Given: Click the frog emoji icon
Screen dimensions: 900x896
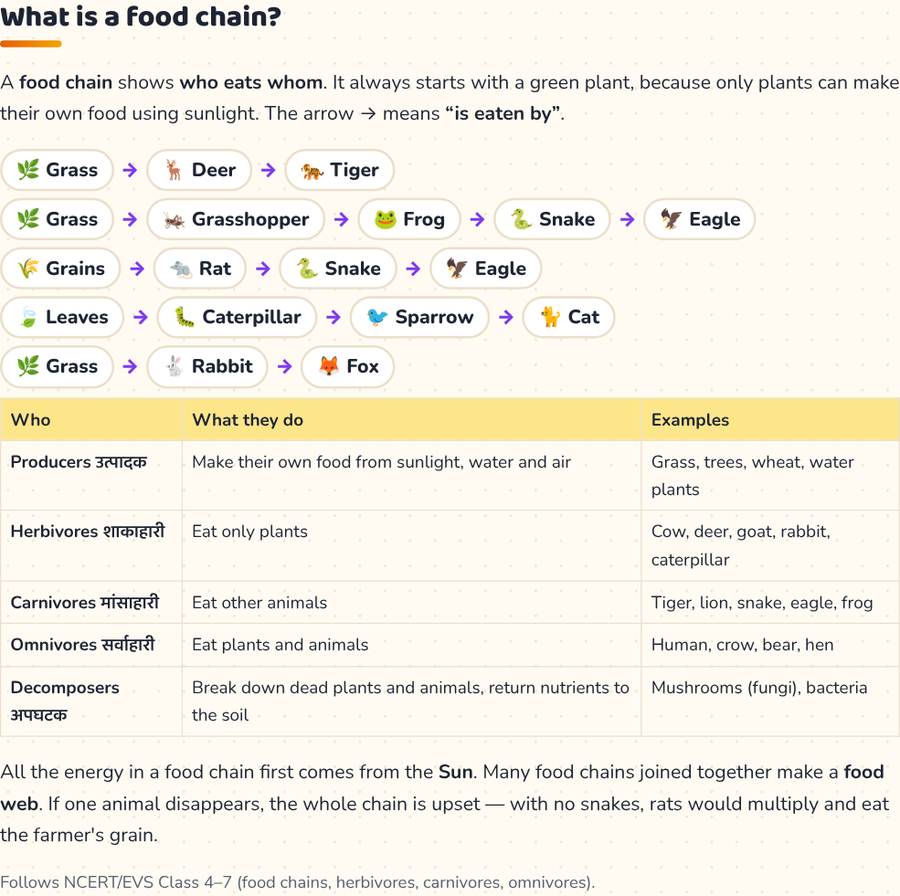Looking at the screenshot, I should click(385, 219).
